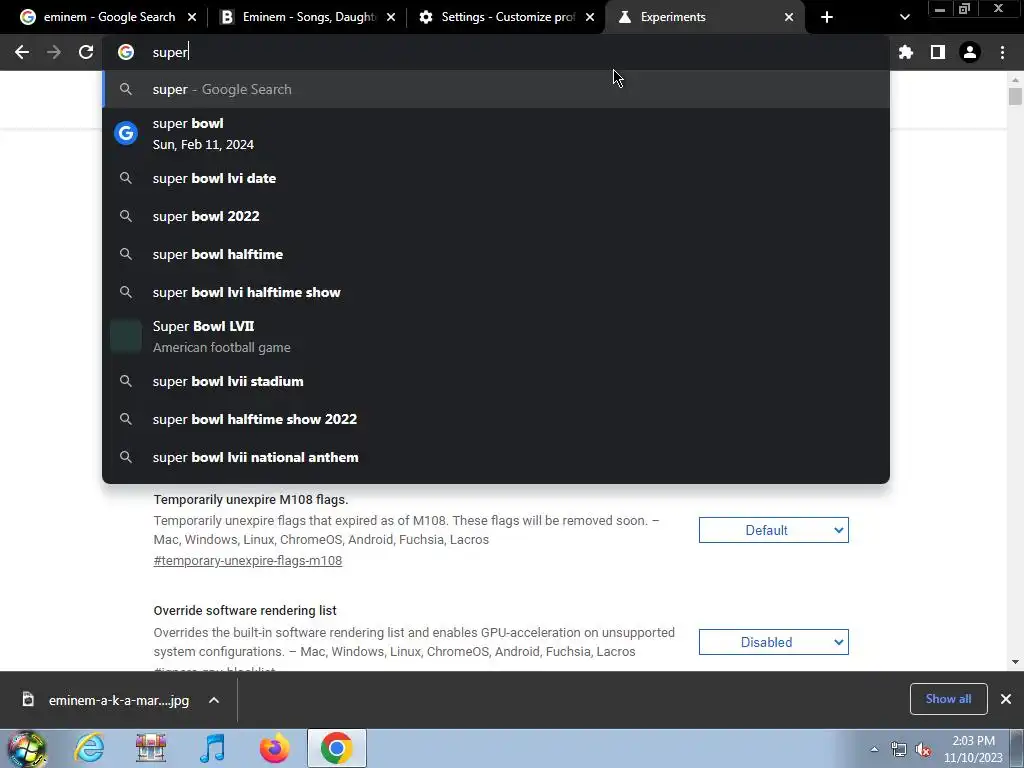The height and width of the screenshot is (768, 1024).
Task: Open the Disabled dropdown for software rendering list
Action: [x=774, y=643]
